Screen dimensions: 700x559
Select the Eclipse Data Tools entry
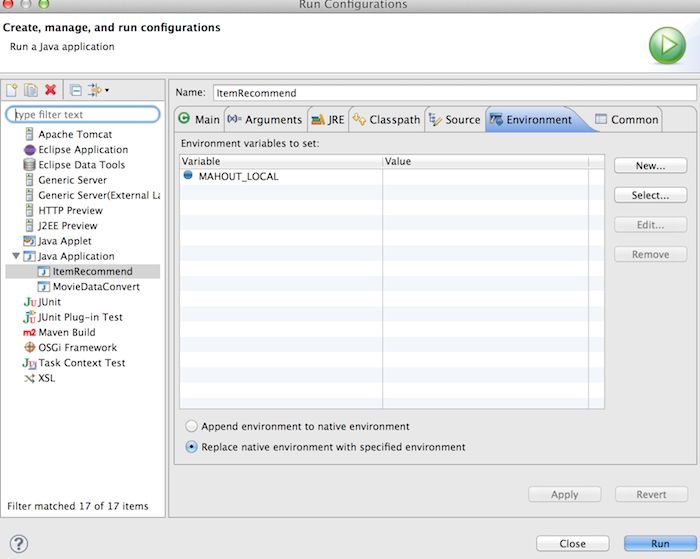[82, 165]
